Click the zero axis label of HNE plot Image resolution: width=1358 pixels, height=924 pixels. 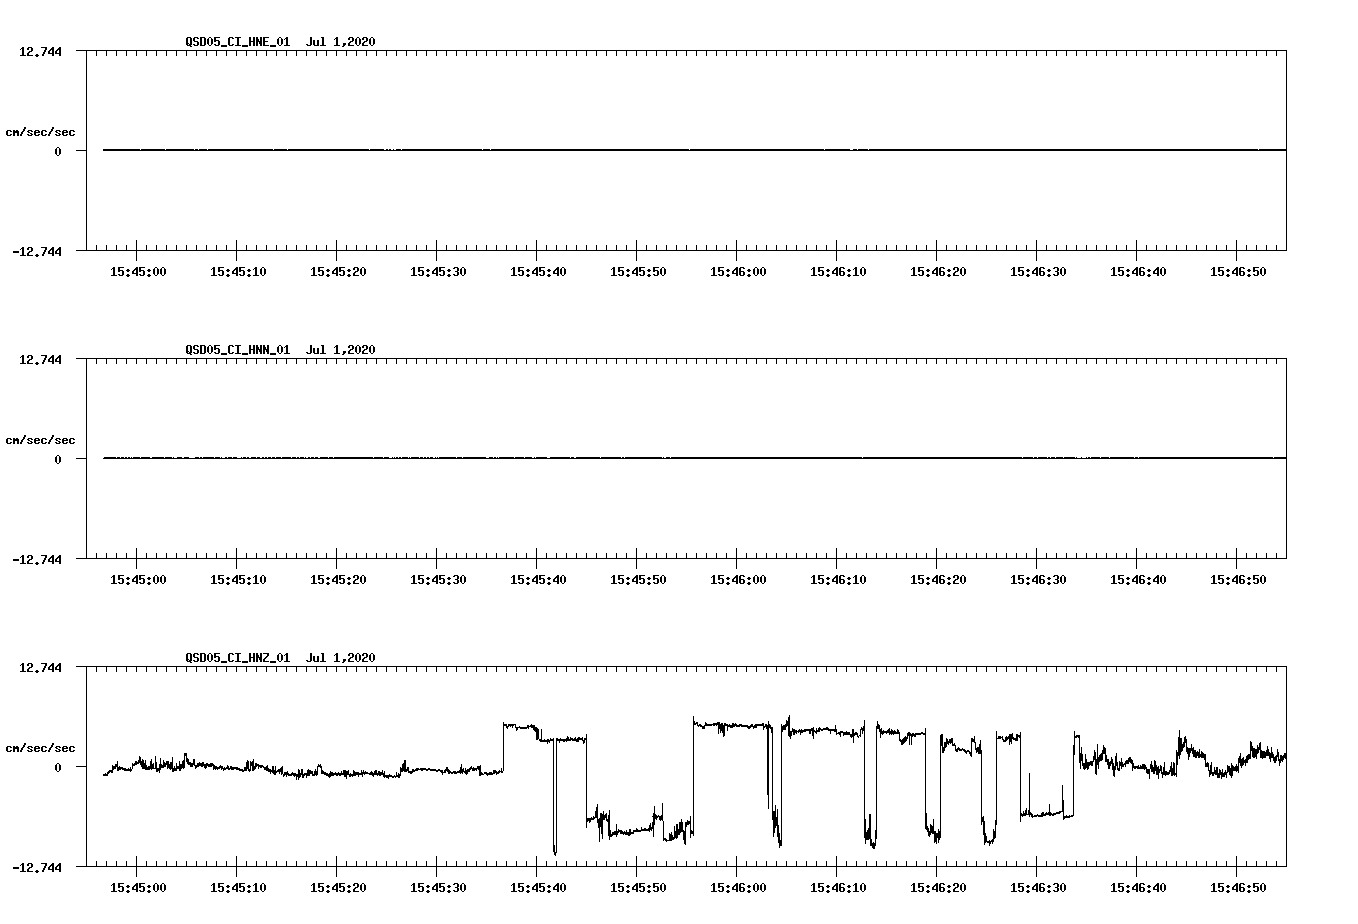pyautogui.click(x=58, y=152)
